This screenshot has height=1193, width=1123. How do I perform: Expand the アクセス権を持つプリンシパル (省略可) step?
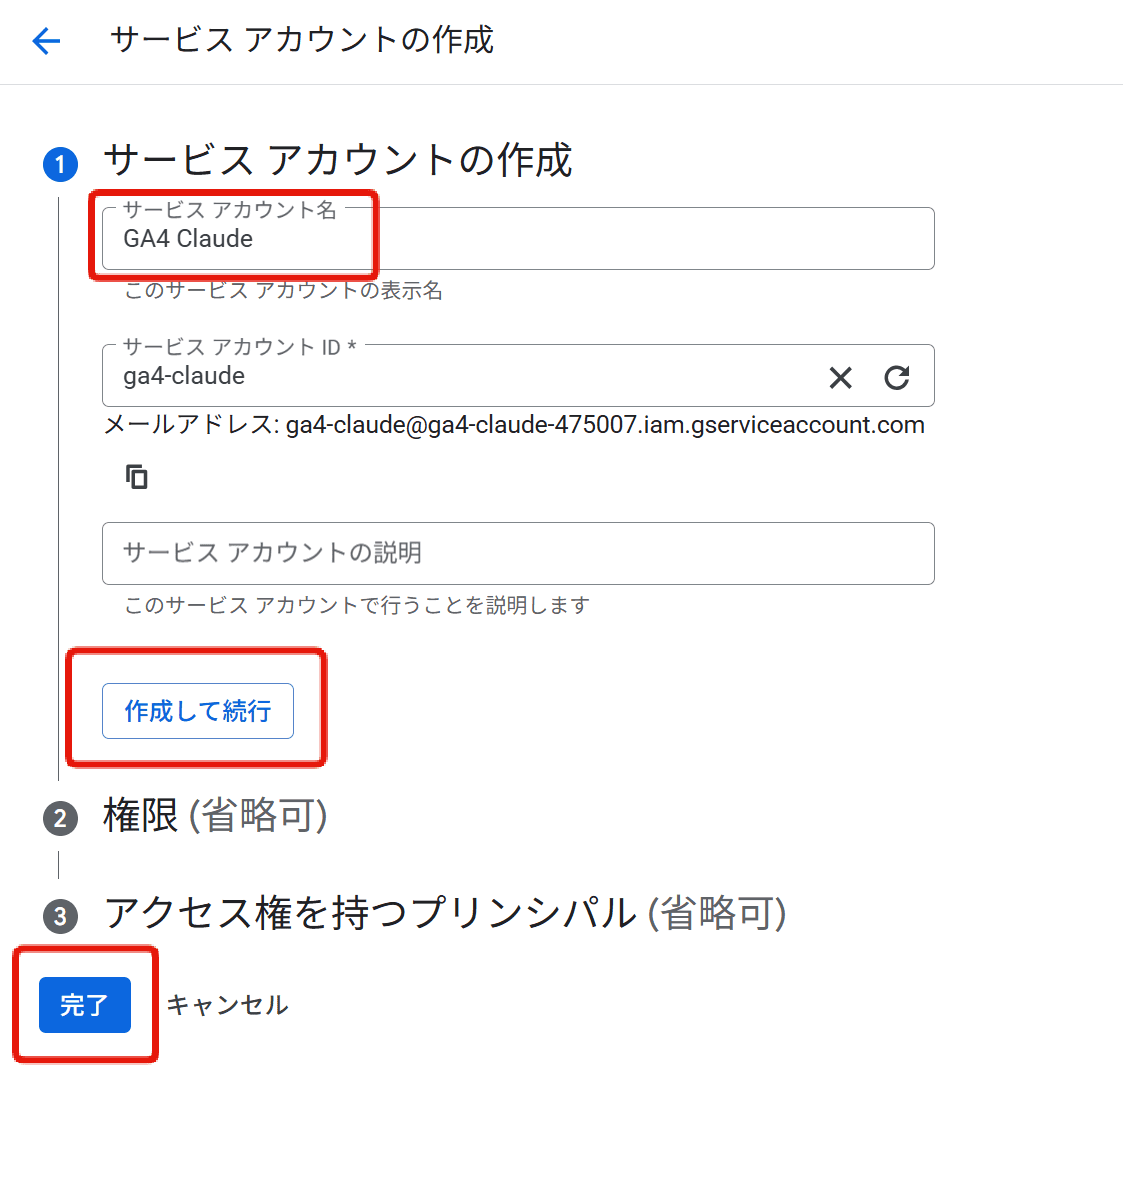[445, 913]
